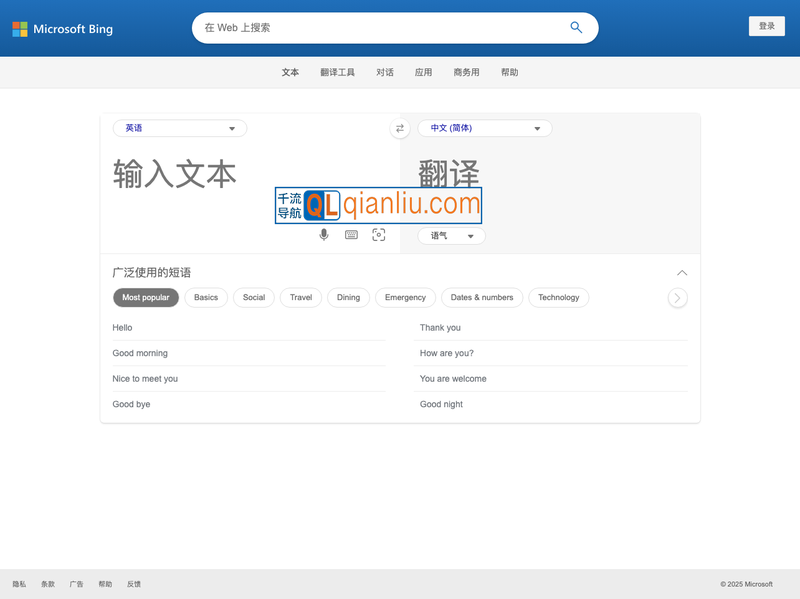Switch to the 对话 tab
This screenshot has height=599, width=800.
click(x=385, y=72)
